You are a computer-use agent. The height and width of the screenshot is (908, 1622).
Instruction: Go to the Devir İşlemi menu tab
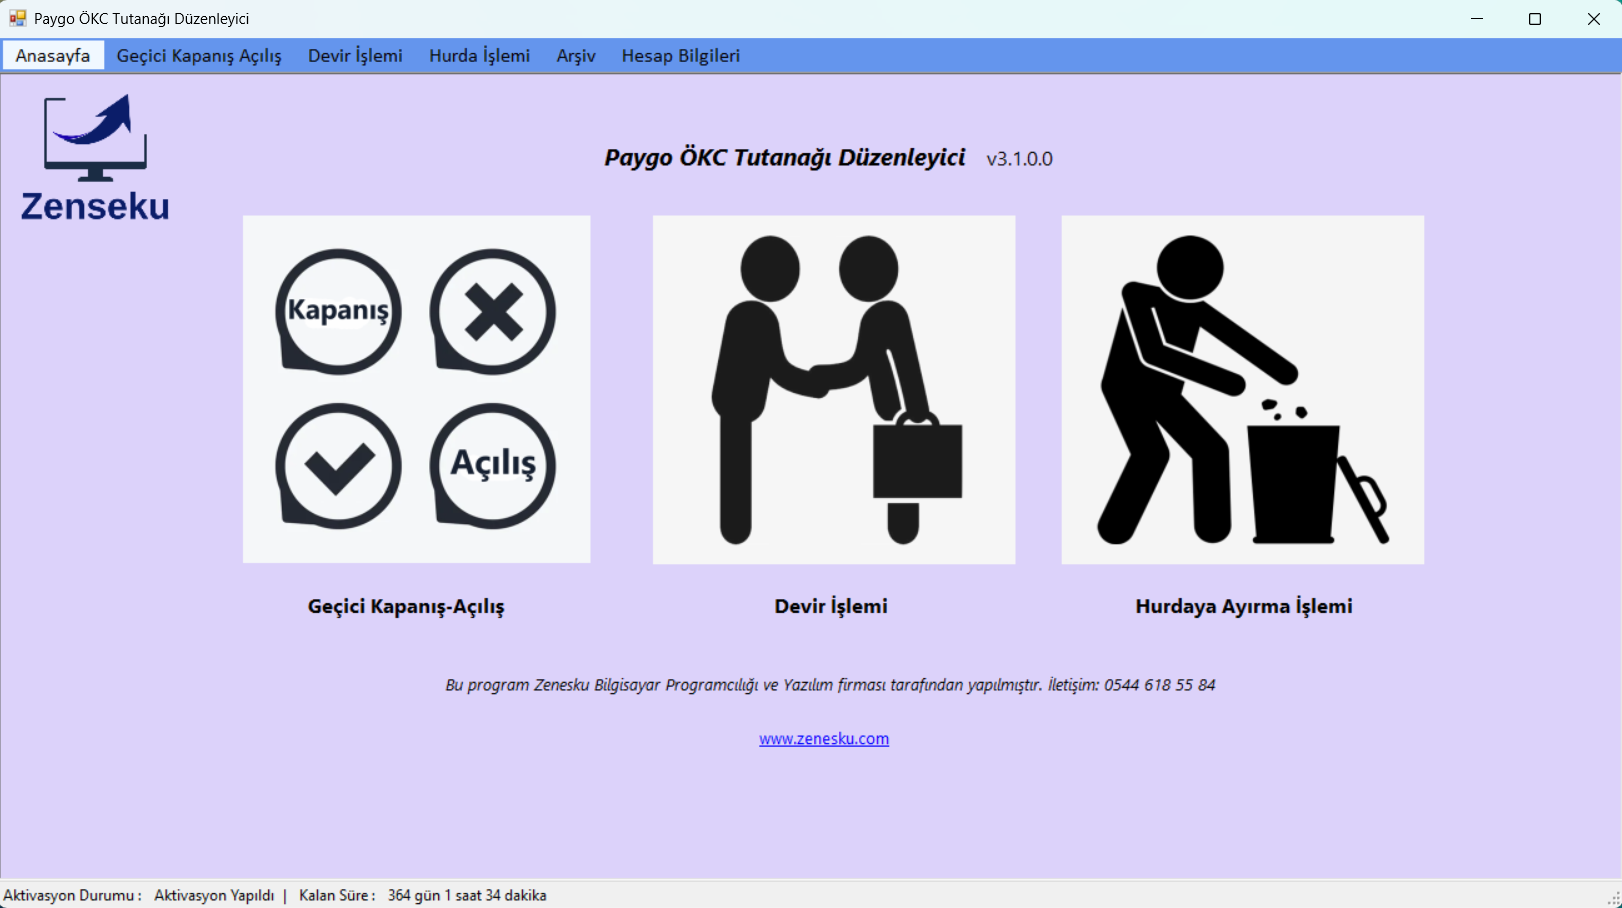coord(355,56)
